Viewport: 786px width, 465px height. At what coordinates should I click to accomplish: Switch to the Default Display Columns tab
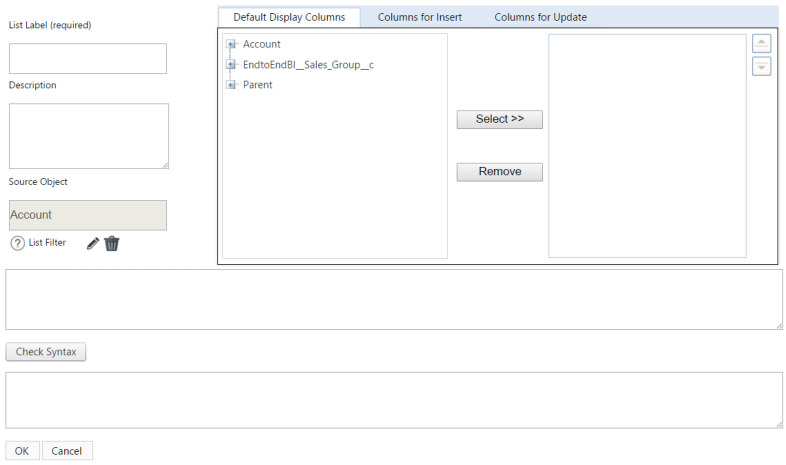click(x=289, y=17)
